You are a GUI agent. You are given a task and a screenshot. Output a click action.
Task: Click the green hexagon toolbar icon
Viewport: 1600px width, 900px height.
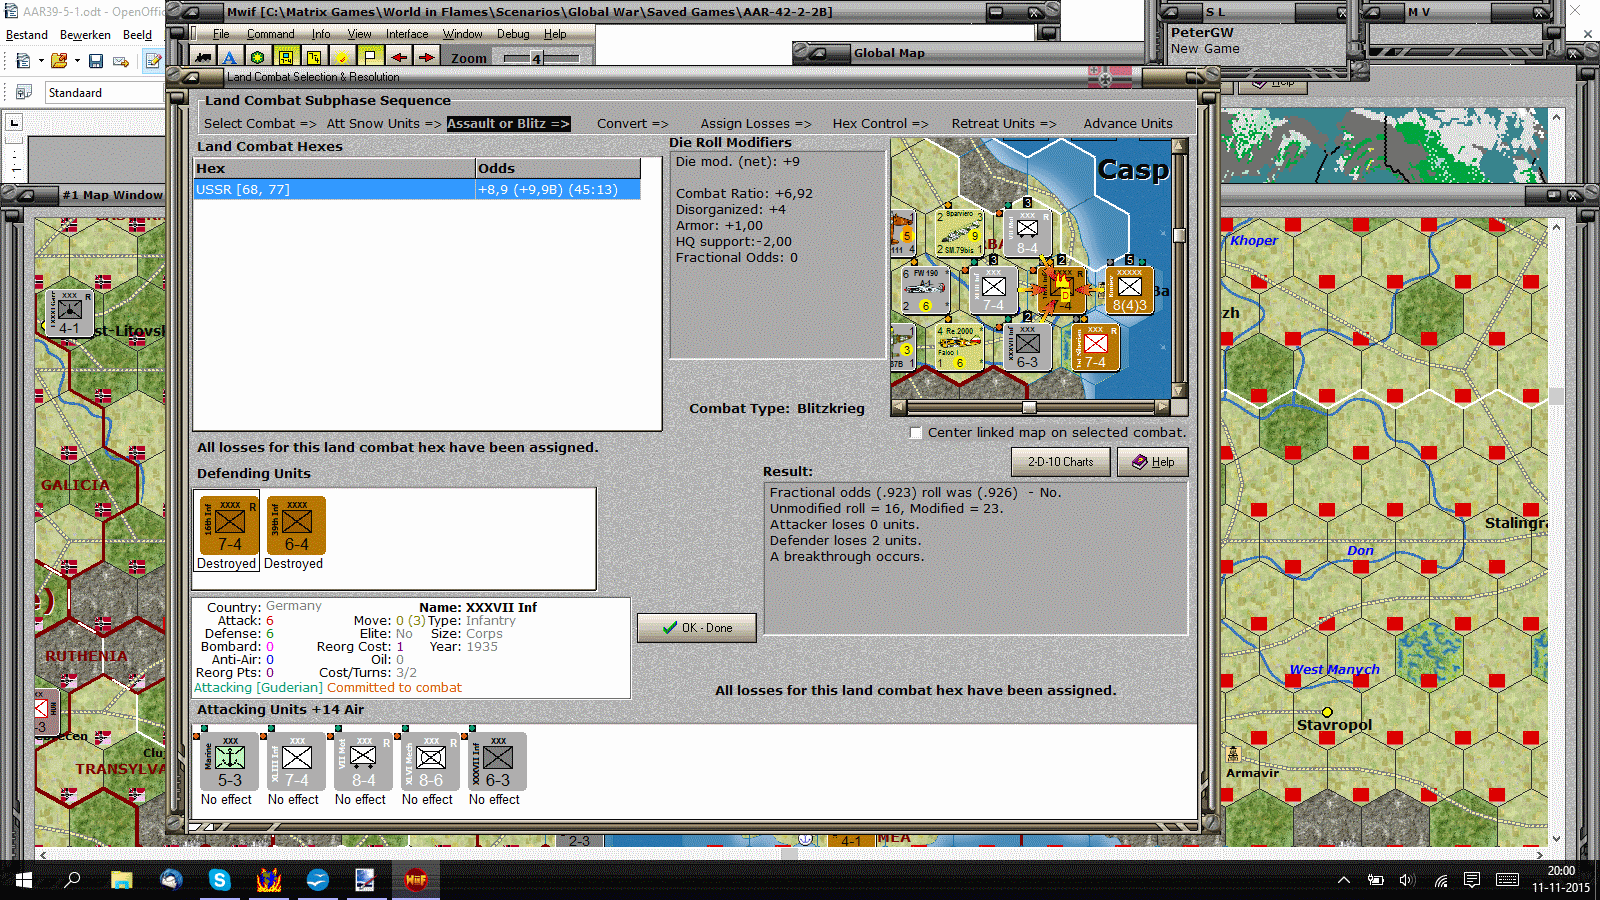(258, 58)
